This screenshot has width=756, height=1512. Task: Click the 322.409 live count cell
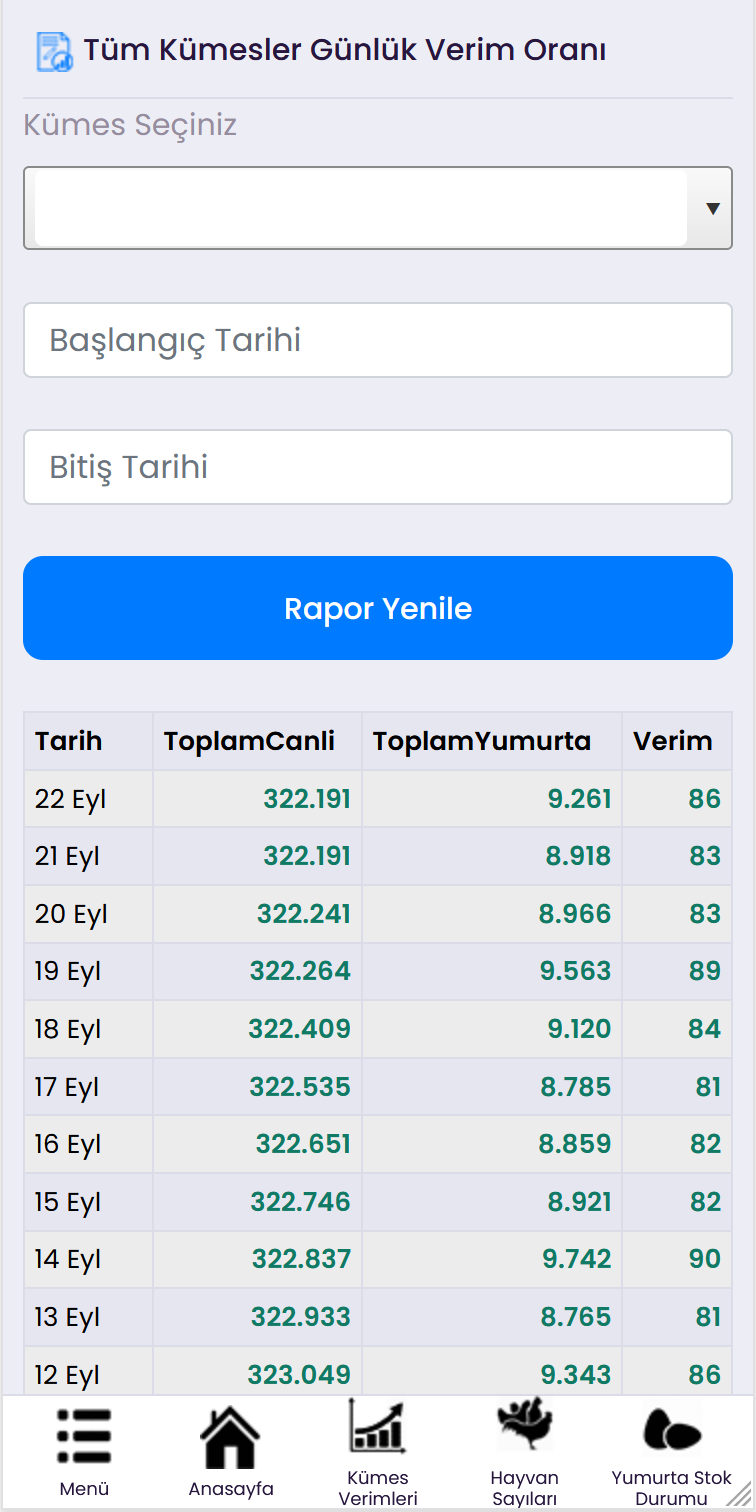[300, 1029]
